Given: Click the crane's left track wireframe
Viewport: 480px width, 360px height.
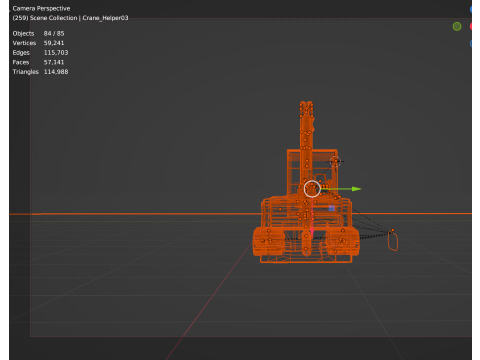Looking at the screenshot, I should (x=269, y=241).
